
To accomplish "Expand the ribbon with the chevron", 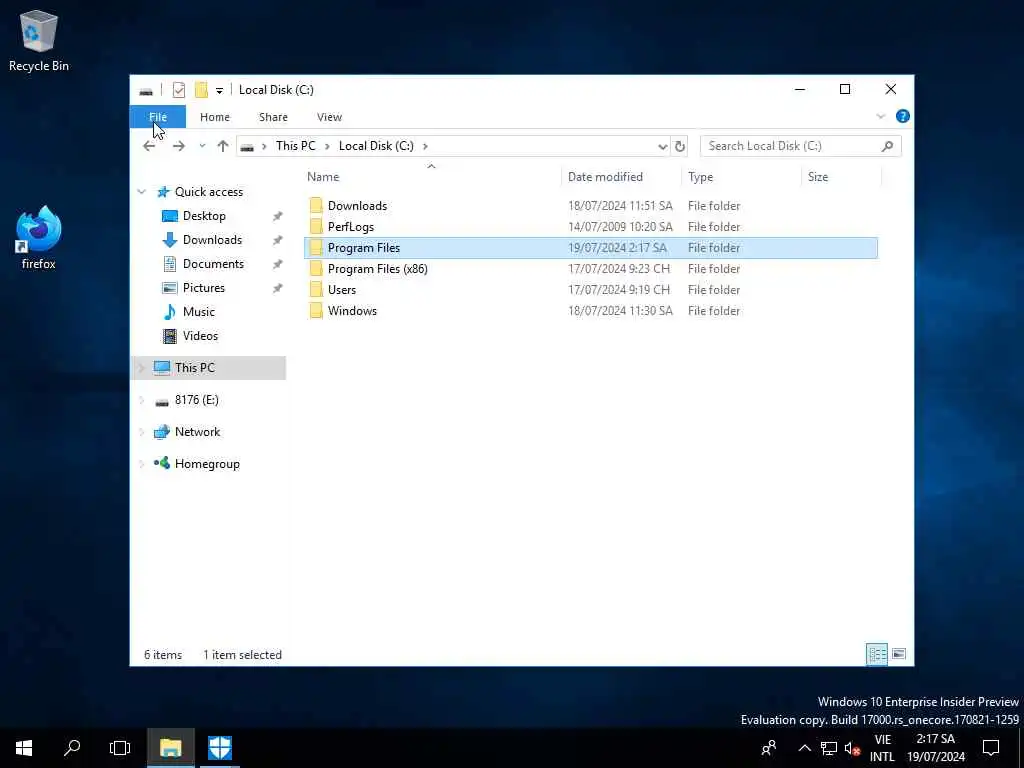I will pyautogui.click(x=880, y=117).
